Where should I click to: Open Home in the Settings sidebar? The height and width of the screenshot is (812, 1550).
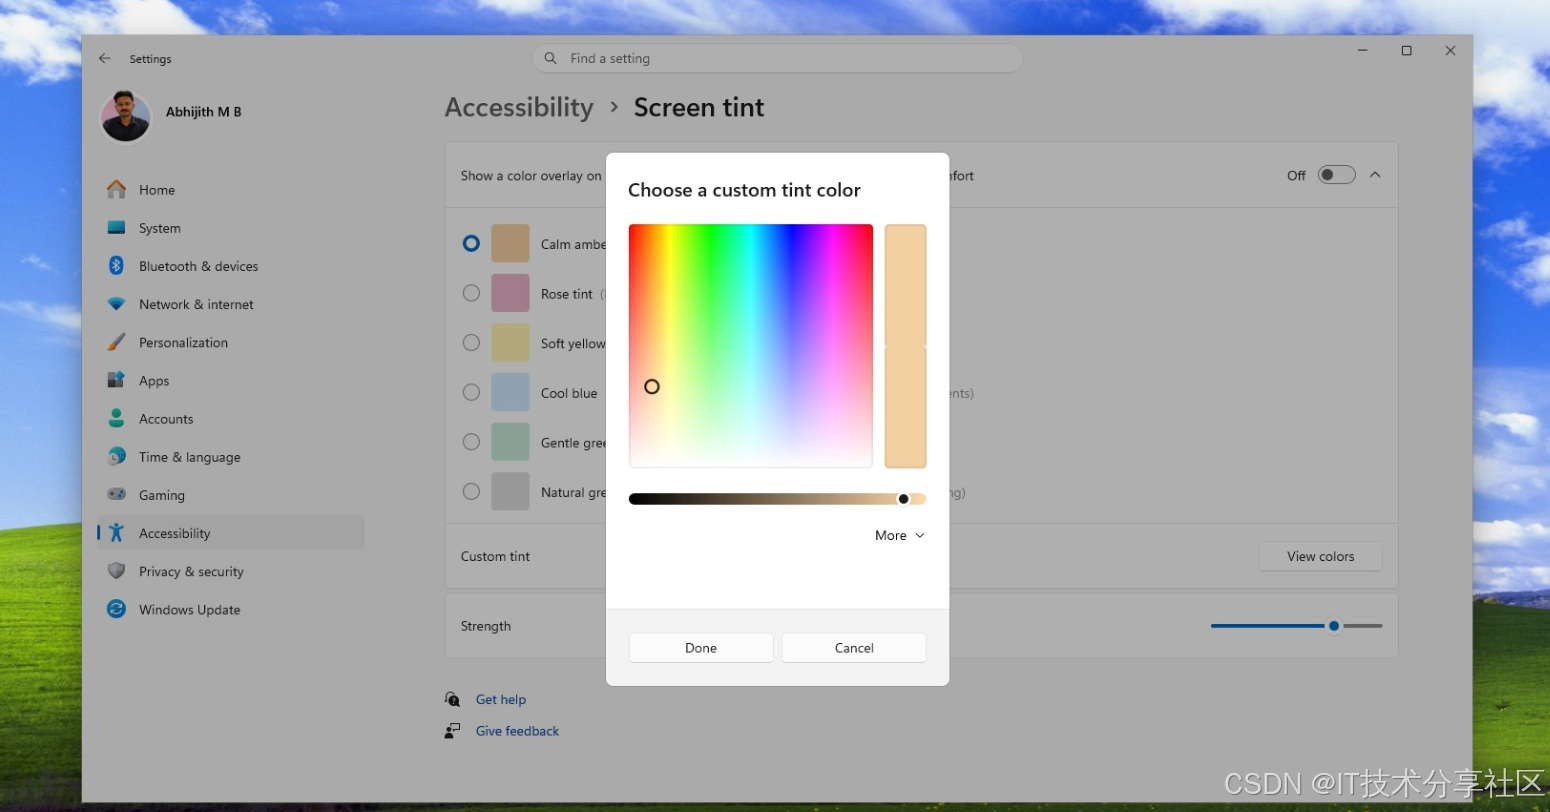click(231, 190)
